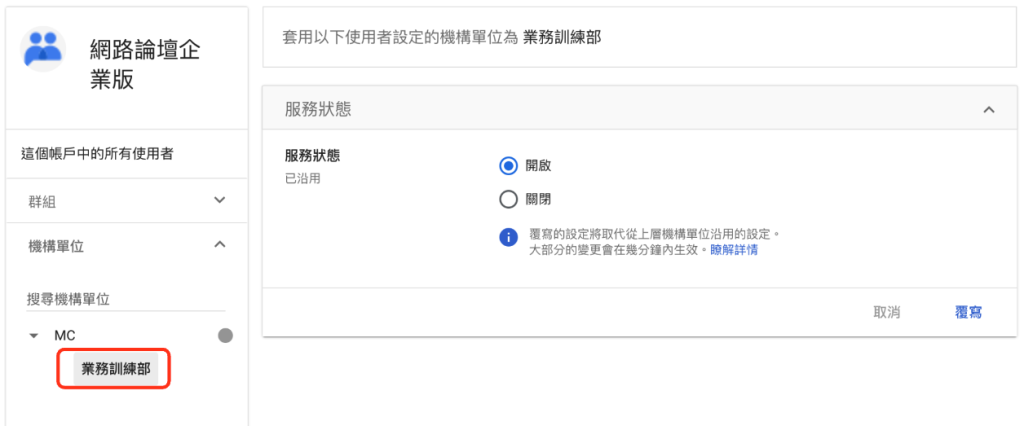Select the 開啟 radio button
1024x426 pixels.
tap(508, 166)
